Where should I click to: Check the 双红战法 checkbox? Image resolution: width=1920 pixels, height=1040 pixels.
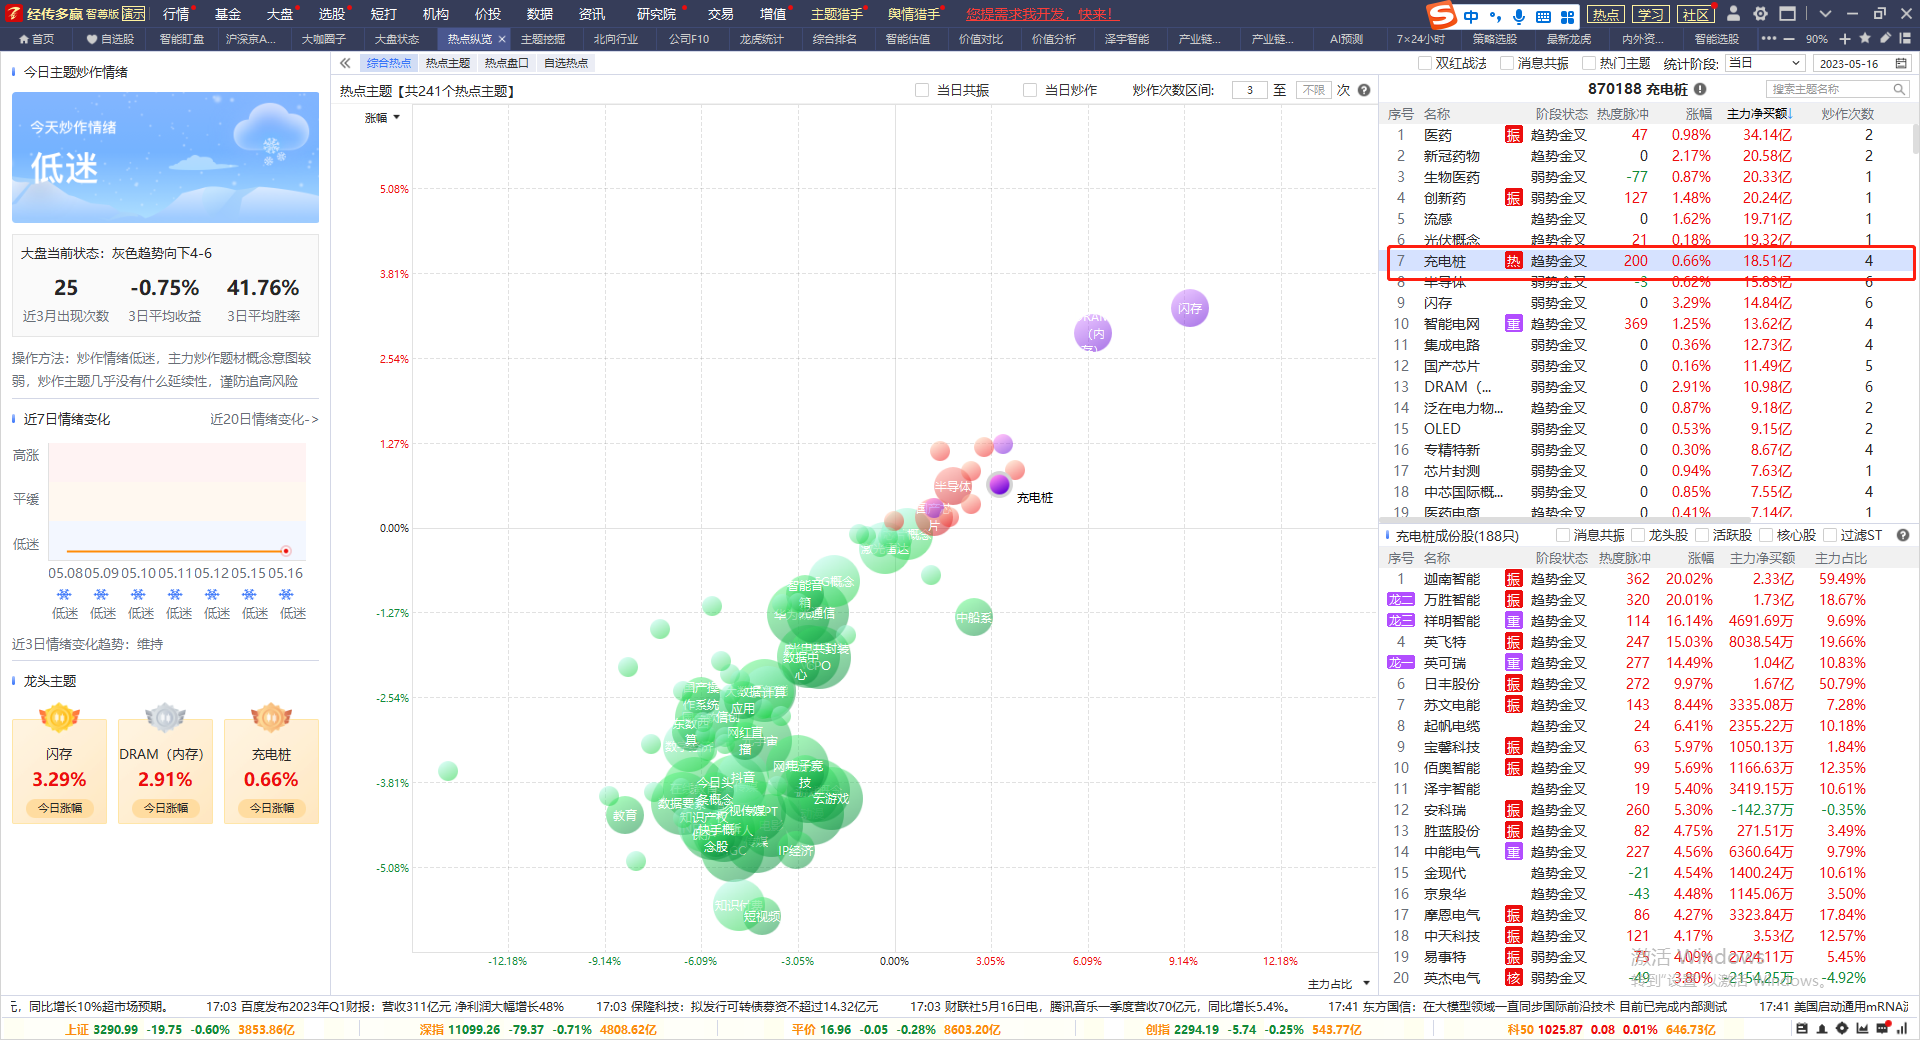tap(1425, 63)
